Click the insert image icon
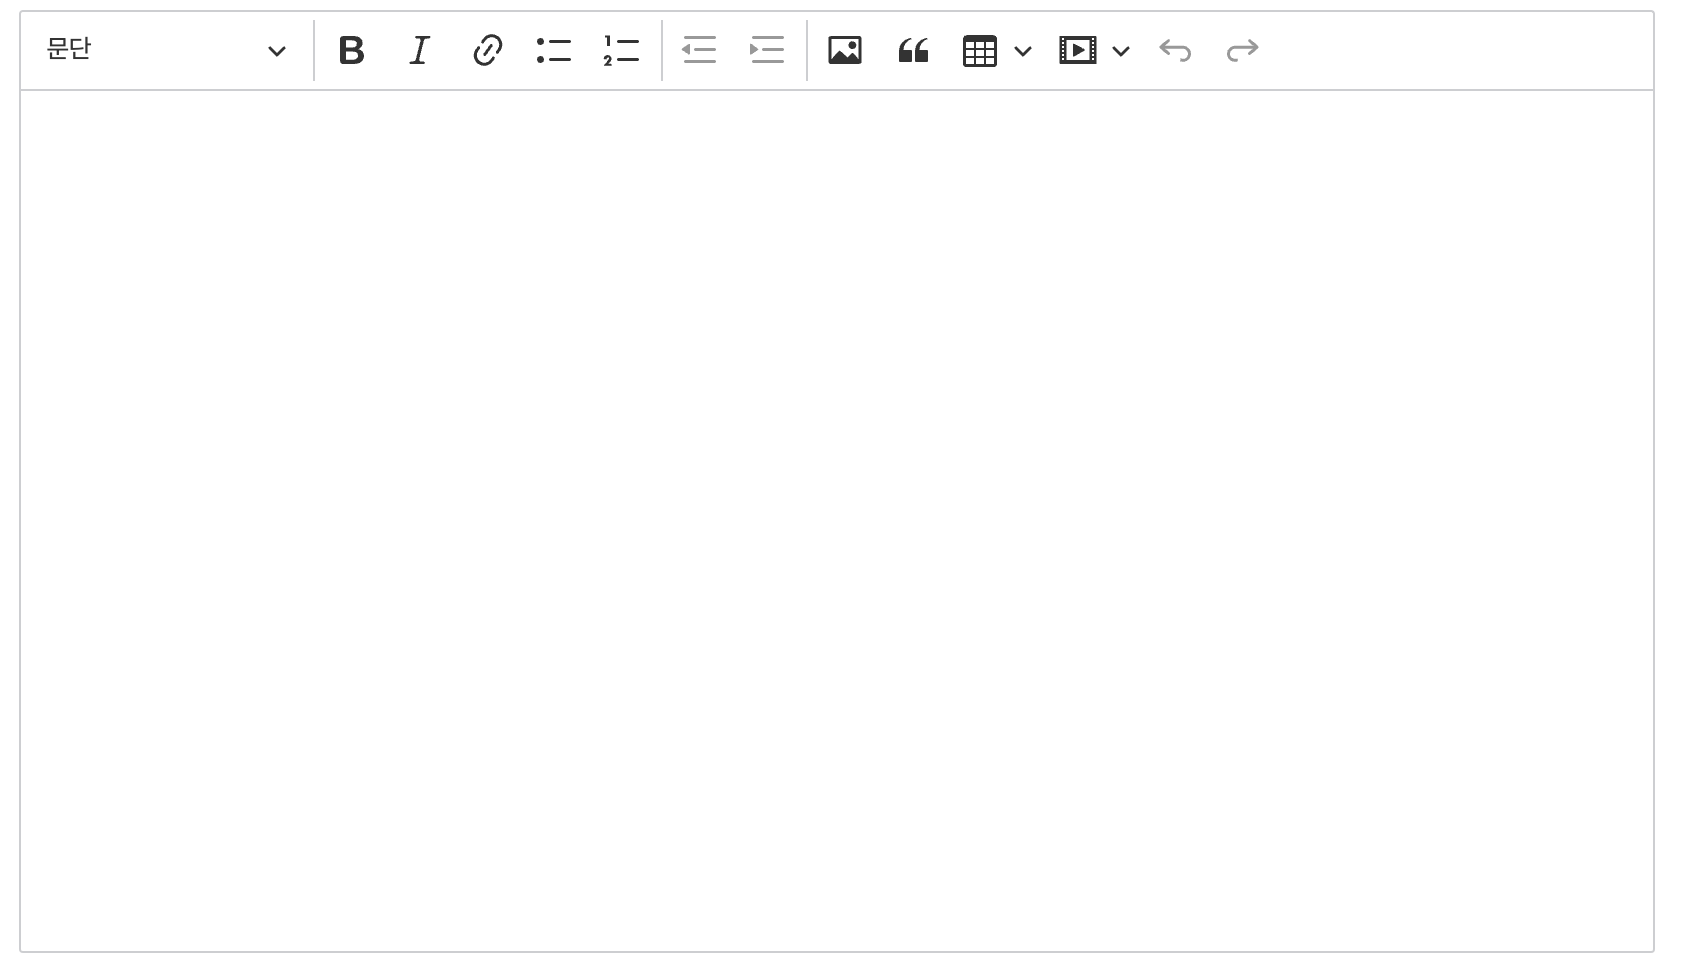The height and width of the screenshot is (970, 1688). pos(845,50)
